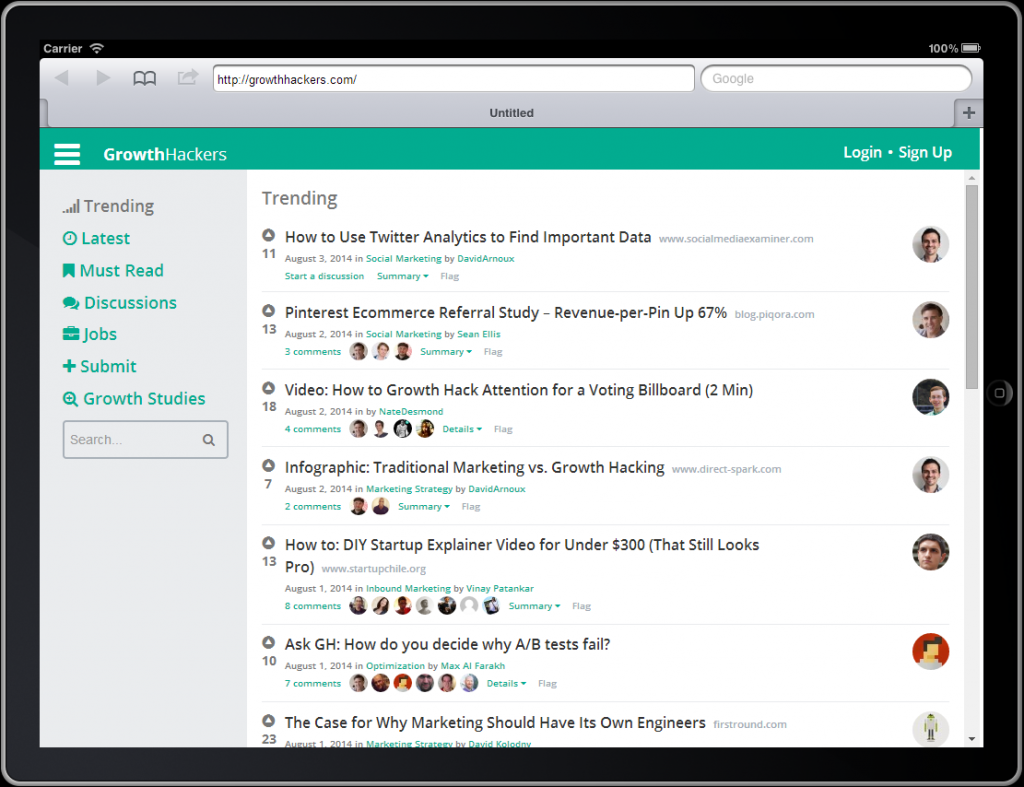Expand Summary dropdown on the Twitter Analytics post

[402, 276]
